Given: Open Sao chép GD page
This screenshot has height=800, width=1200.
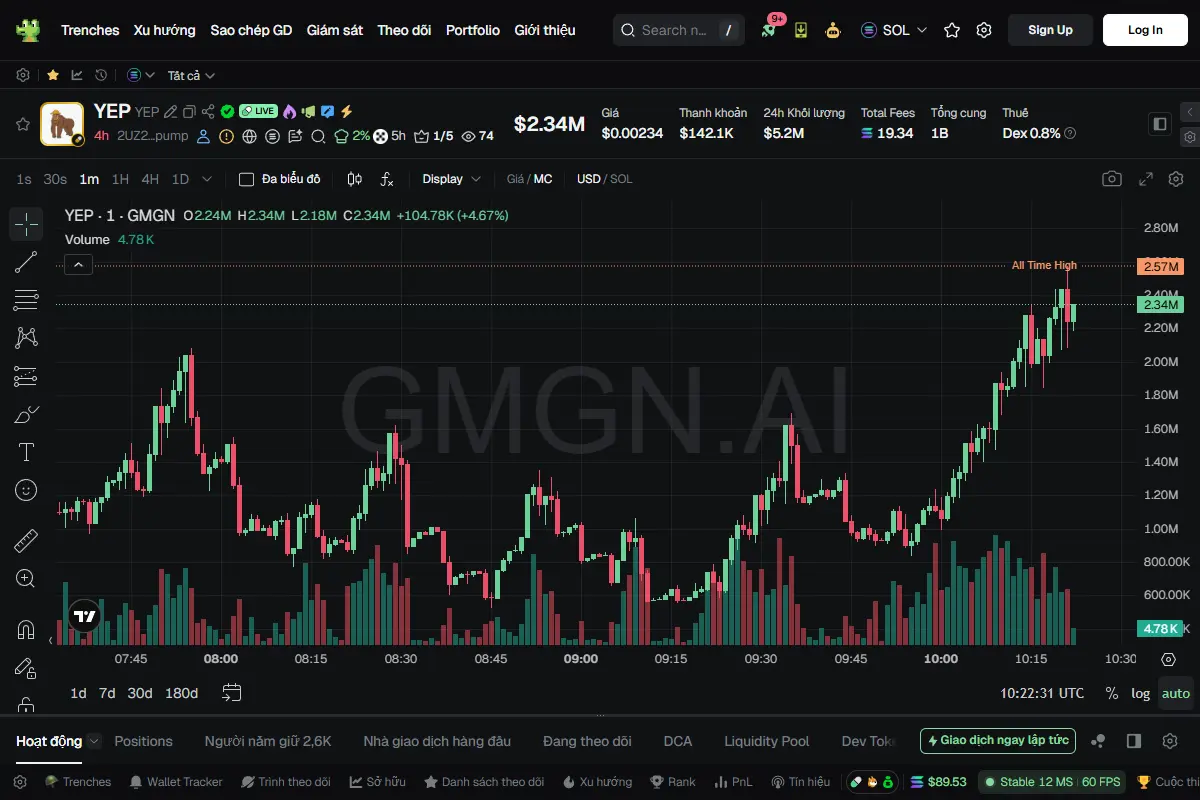Looking at the screenshot, I should [x=251, y=30].
